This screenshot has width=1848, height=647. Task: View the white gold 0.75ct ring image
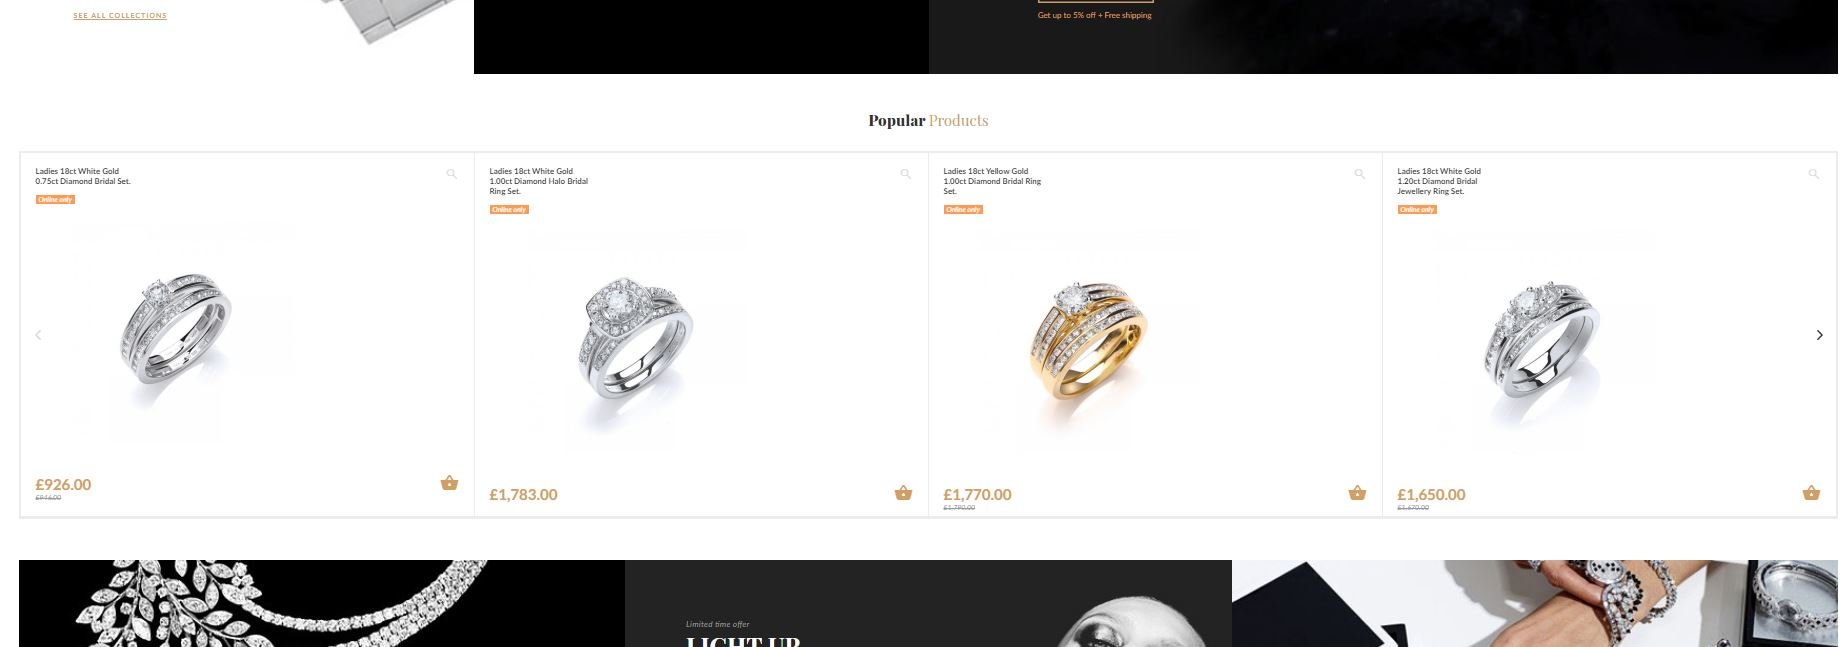176,330
